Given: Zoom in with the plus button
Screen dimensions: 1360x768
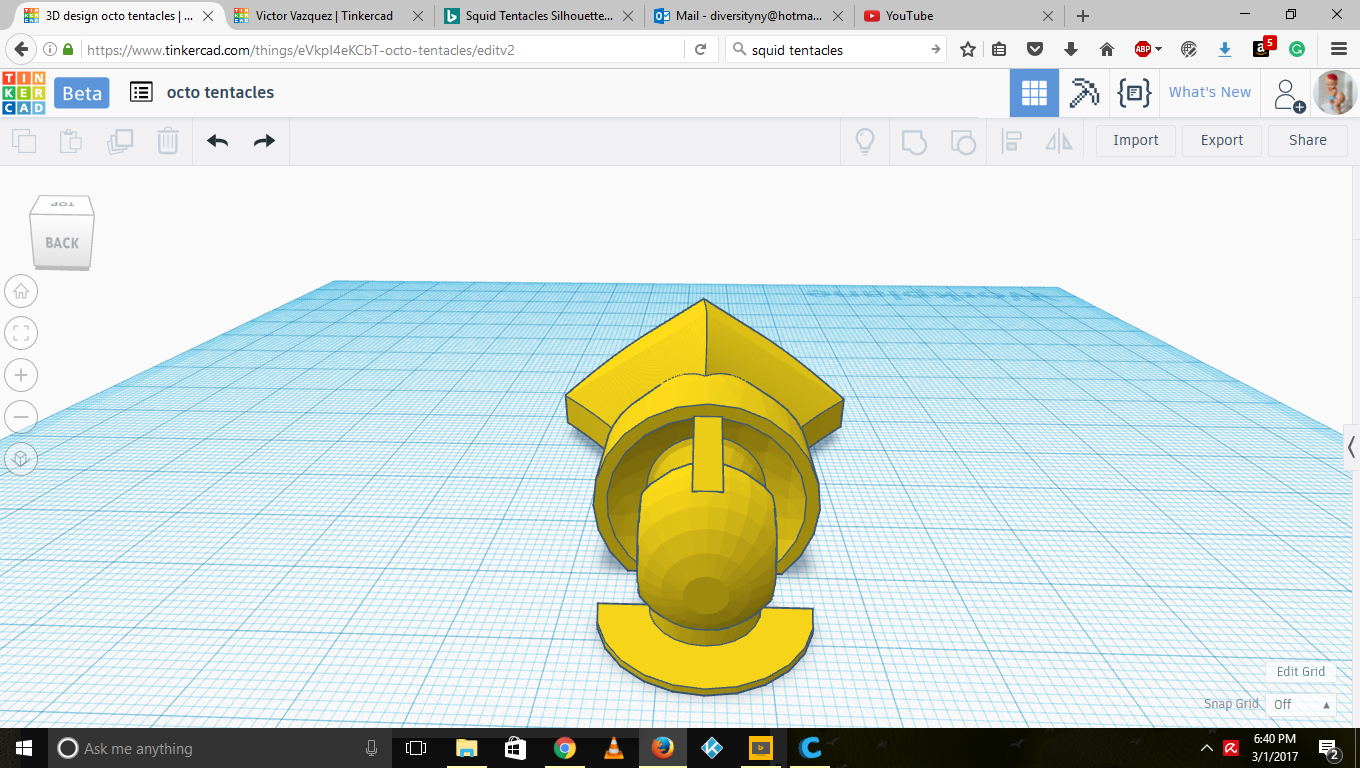Looking at the screenshot, I should pos(21,375).
